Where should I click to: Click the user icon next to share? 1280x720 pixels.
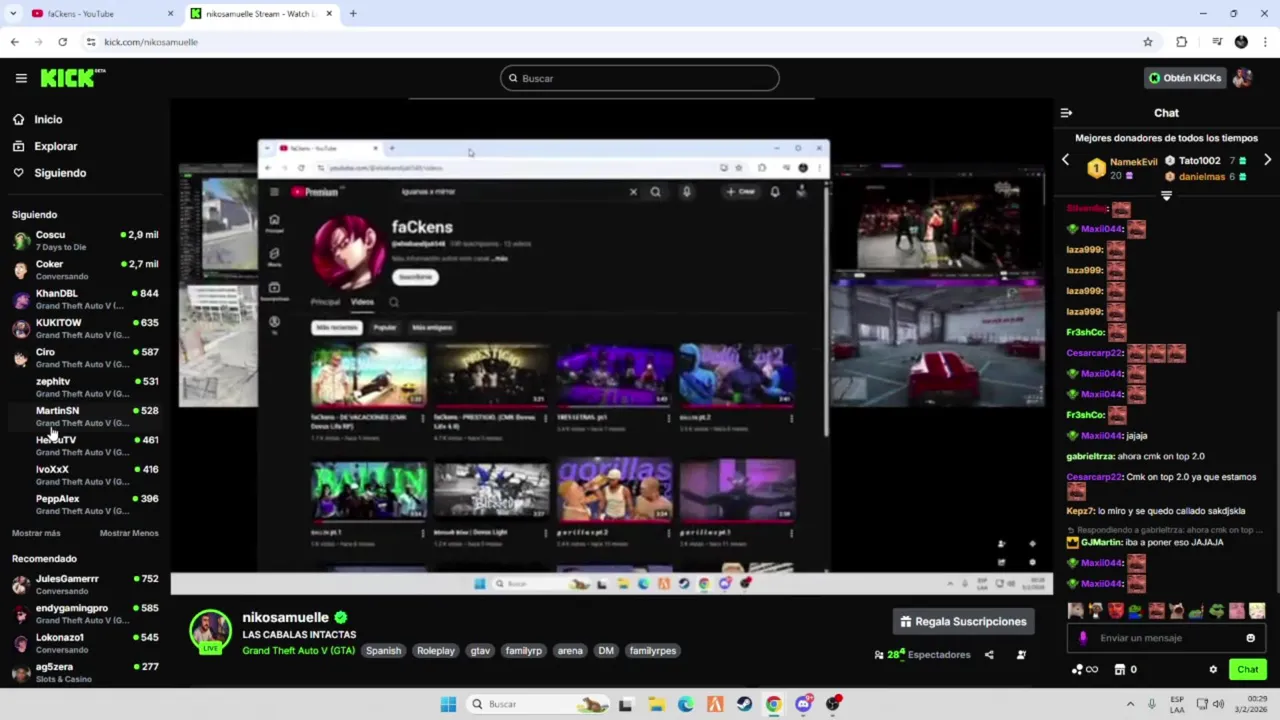(x=1021, y=655)
